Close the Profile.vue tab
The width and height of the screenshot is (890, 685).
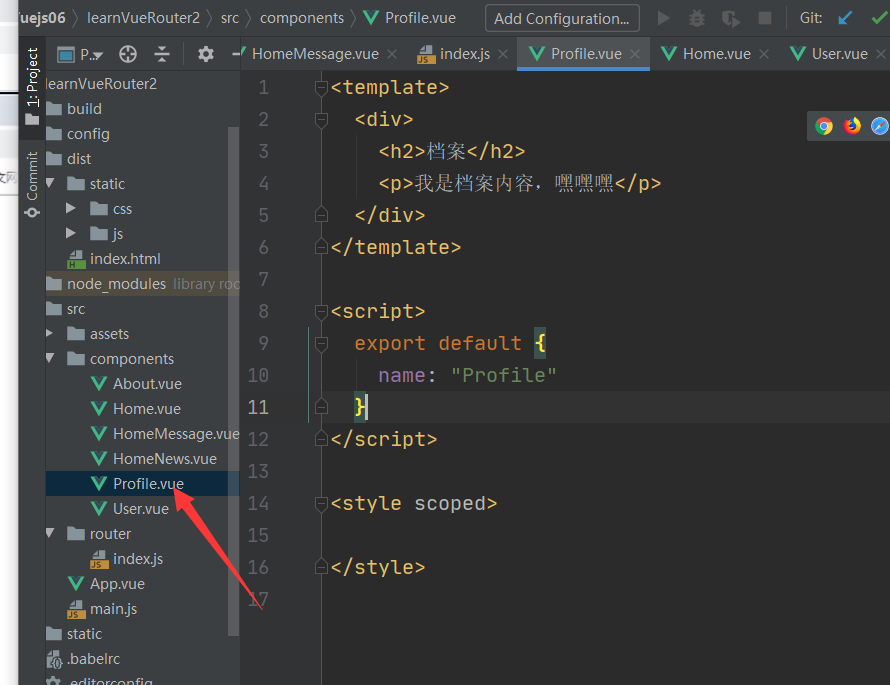[635, 54]
